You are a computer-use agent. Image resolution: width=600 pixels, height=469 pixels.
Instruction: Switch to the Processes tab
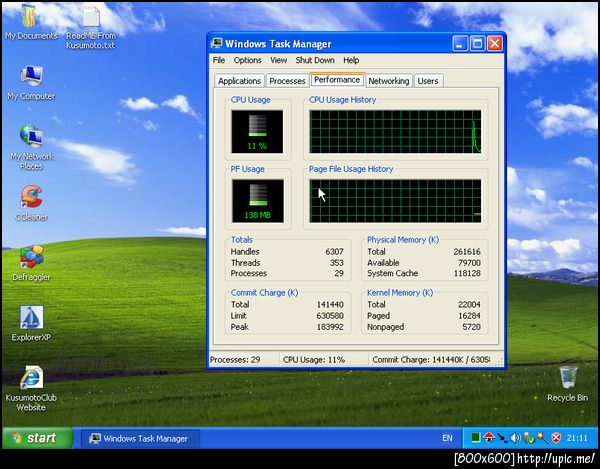[x=287, y=81]
